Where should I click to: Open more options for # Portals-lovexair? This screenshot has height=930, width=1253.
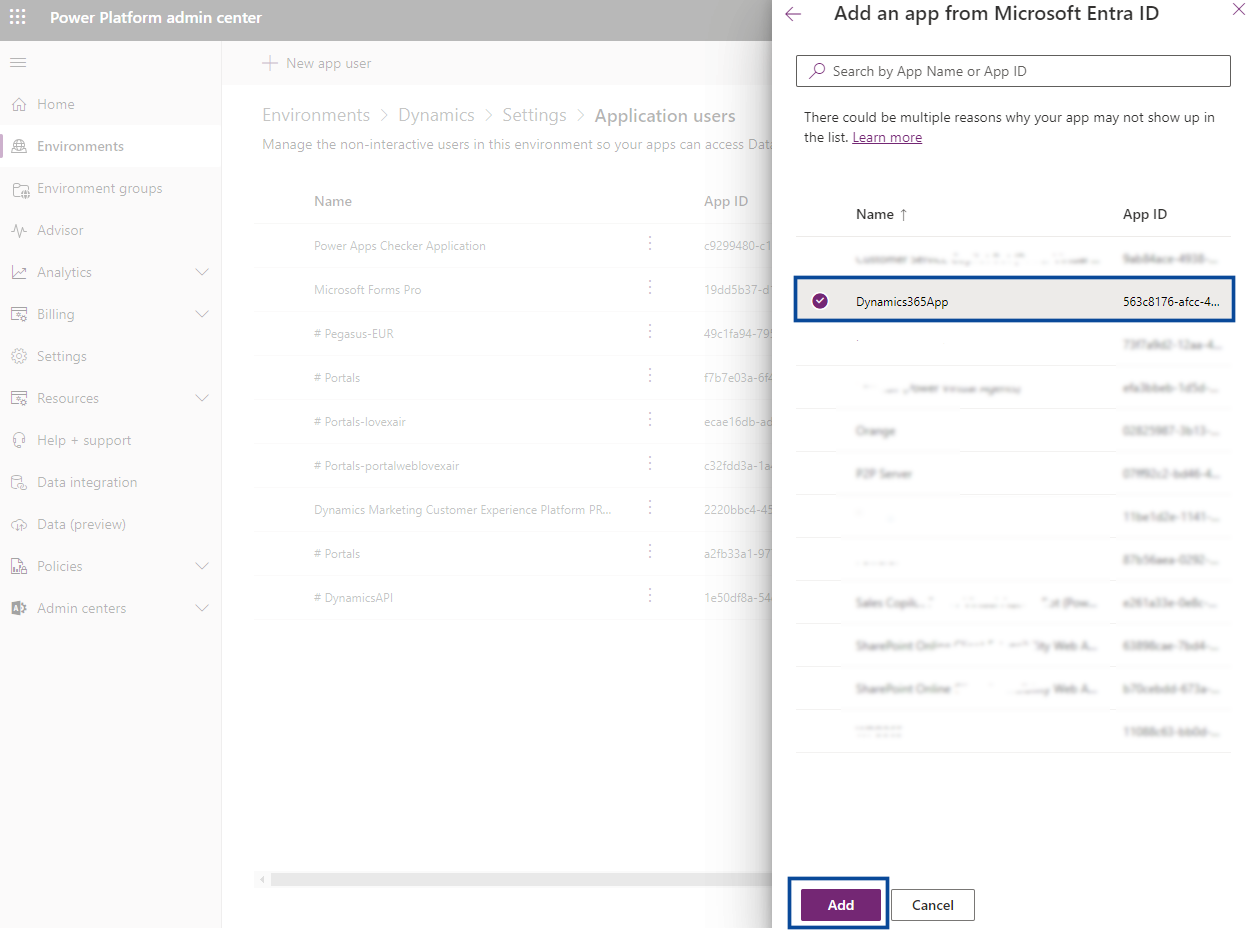tap(650, 419)
